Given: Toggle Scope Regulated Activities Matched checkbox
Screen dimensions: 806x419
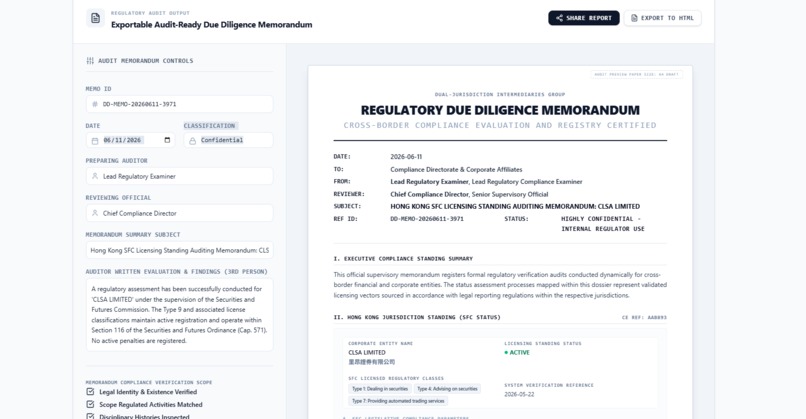Looking at the screenshot, I should click(90, 404).
